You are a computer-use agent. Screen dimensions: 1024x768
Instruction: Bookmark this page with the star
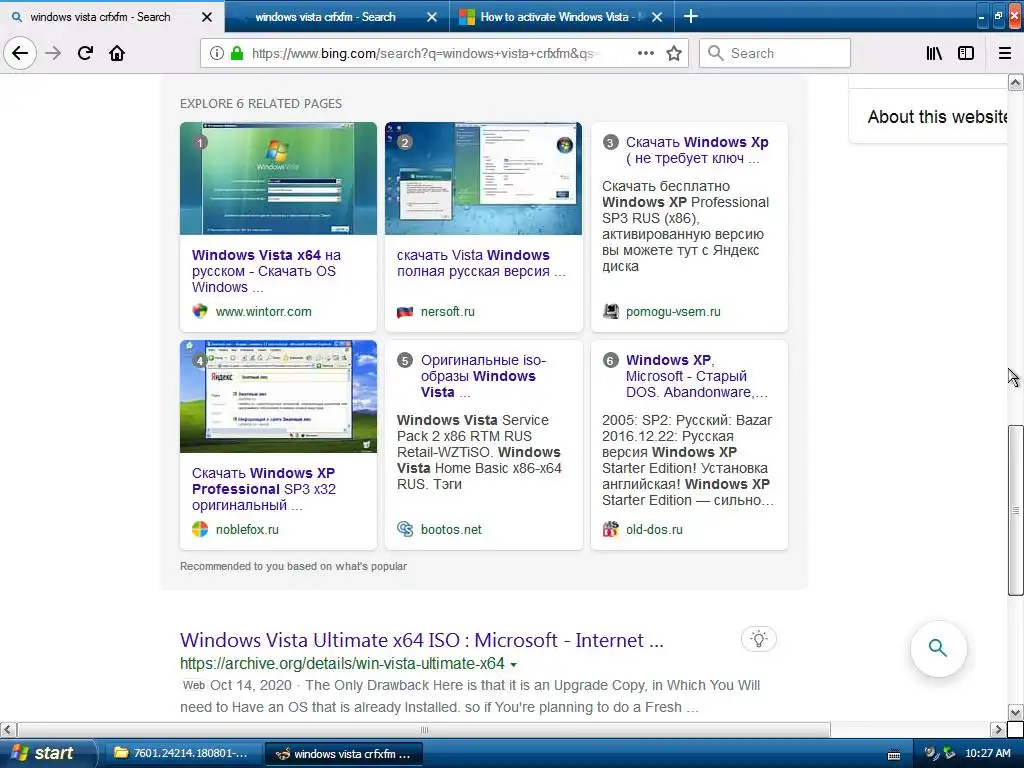click(x=674, y=53)
